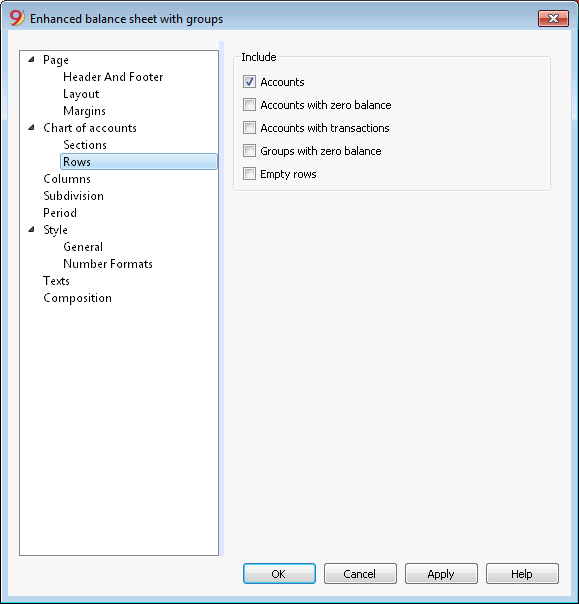Screen dimensions: 579x604
Task: Open Subdivision settings
Action: (x=74, y=196)
